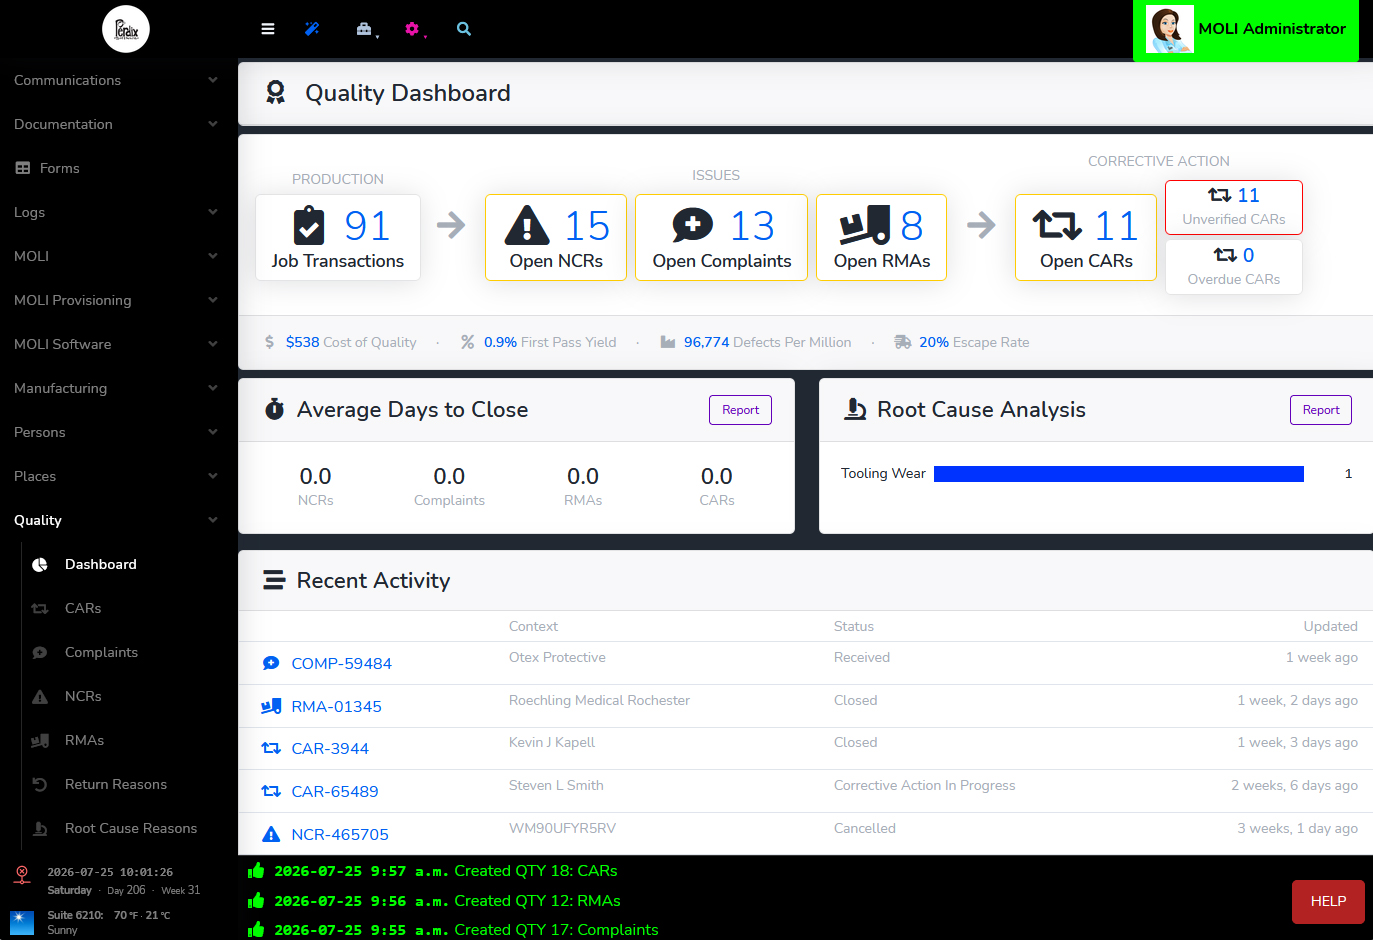This screenshot has height=940, width=1373.
Task: Open the magenta settings gear icon
Action: pos(413,29)
